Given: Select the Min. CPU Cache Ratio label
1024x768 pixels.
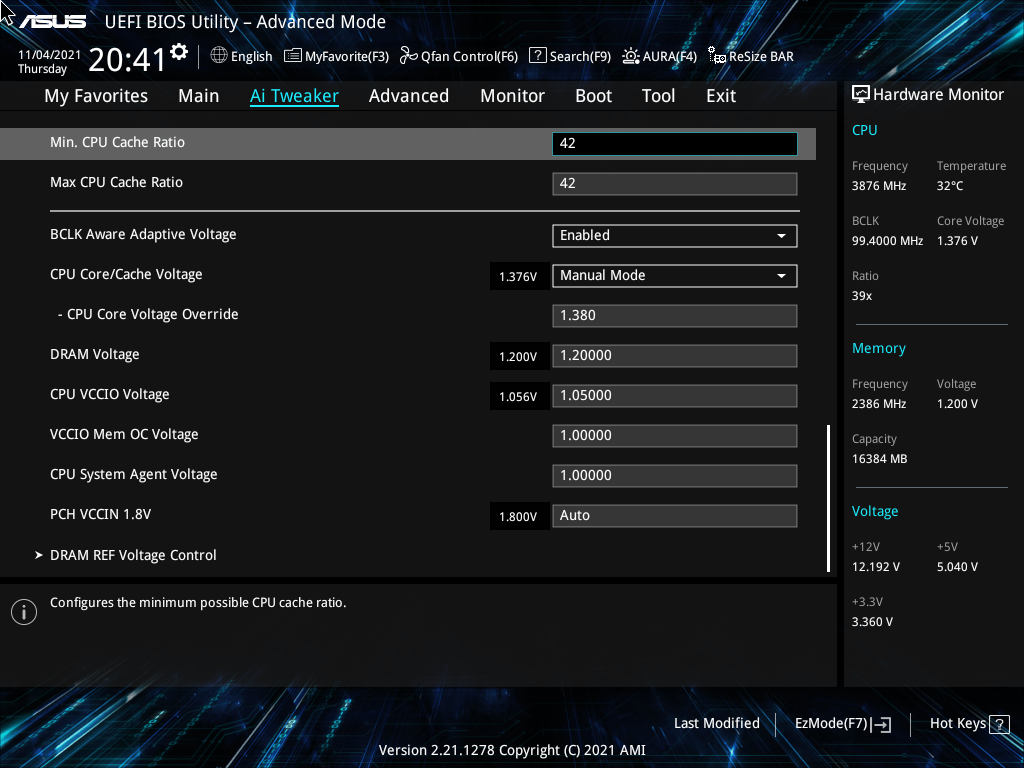Looking at the screenshot, I should [118, 142].
